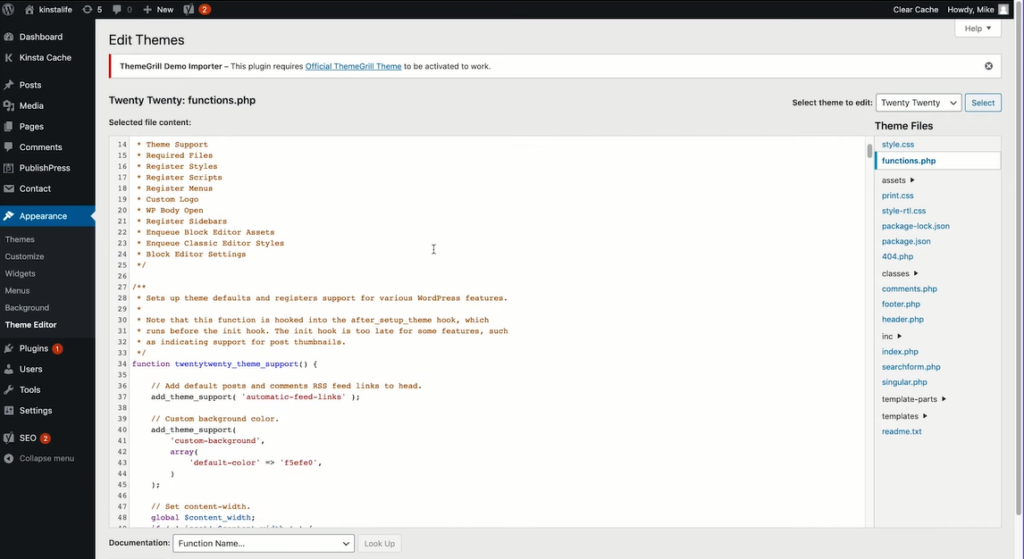Open the Function Name documentation dropdown
Viewport: 1024px width, 559px height.
(263, 543)
